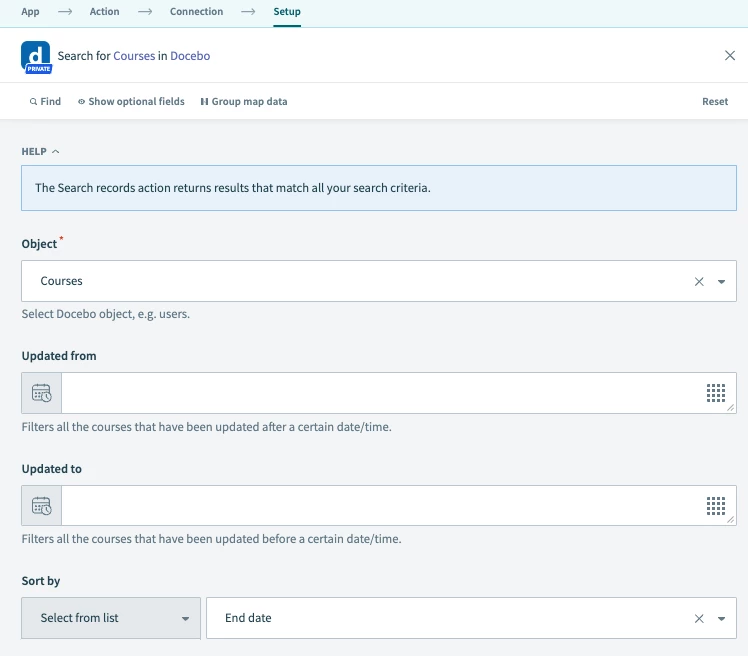Collapse the HELP section
Image resolution: width=748 pixels, height=656 pixels.
(41, 152)
